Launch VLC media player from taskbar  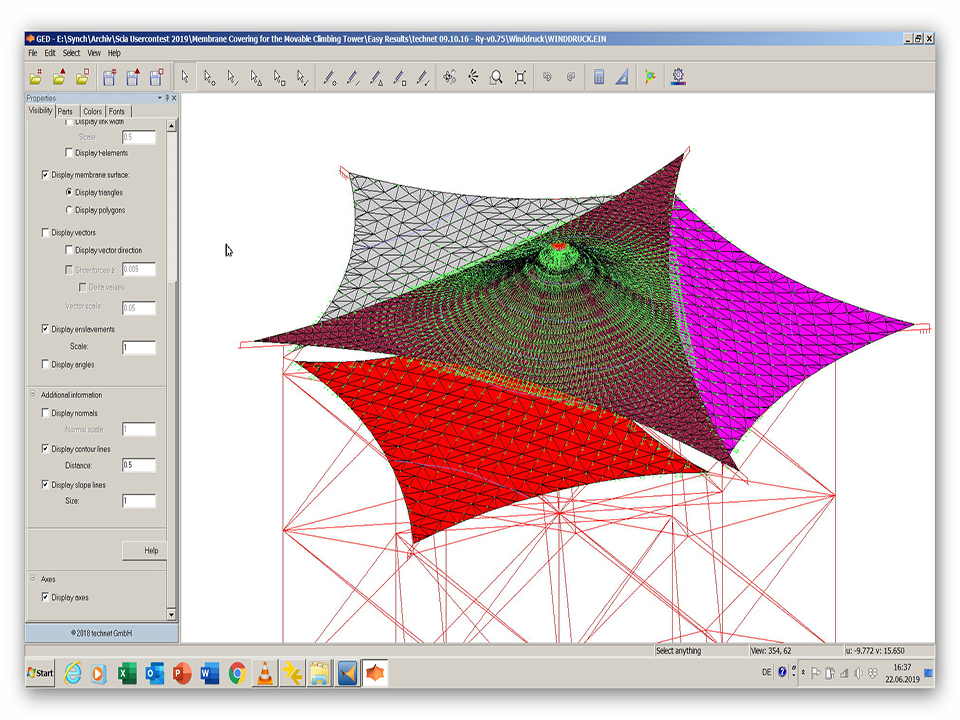tap(264, 673)
